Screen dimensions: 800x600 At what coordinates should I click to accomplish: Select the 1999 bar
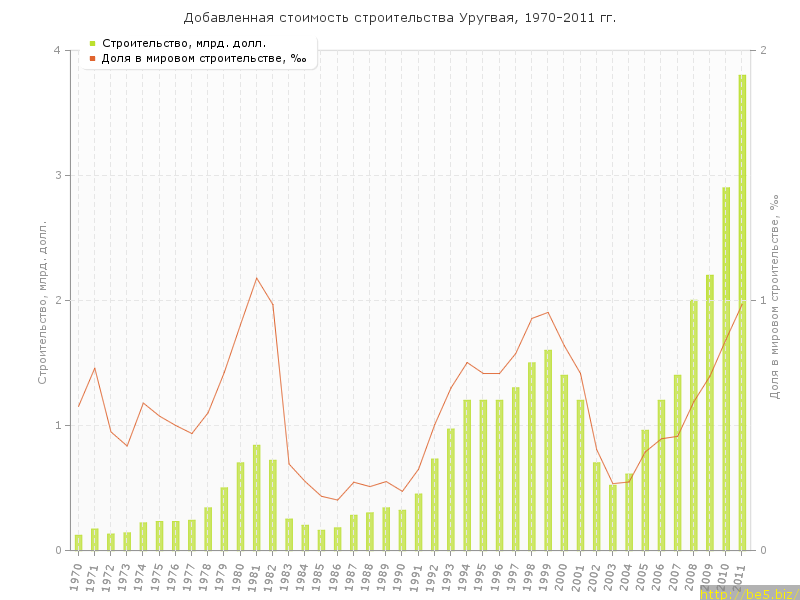coord(548,450)
